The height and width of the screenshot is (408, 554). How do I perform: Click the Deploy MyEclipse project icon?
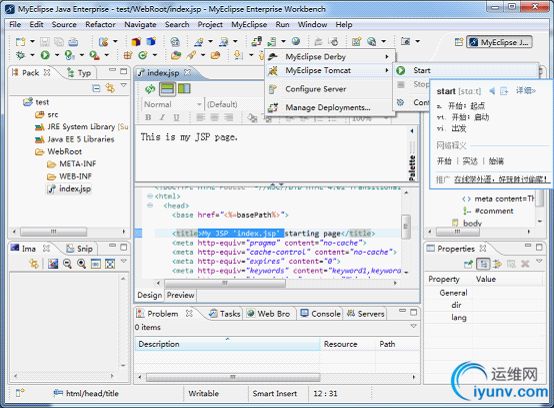point(257,41)
